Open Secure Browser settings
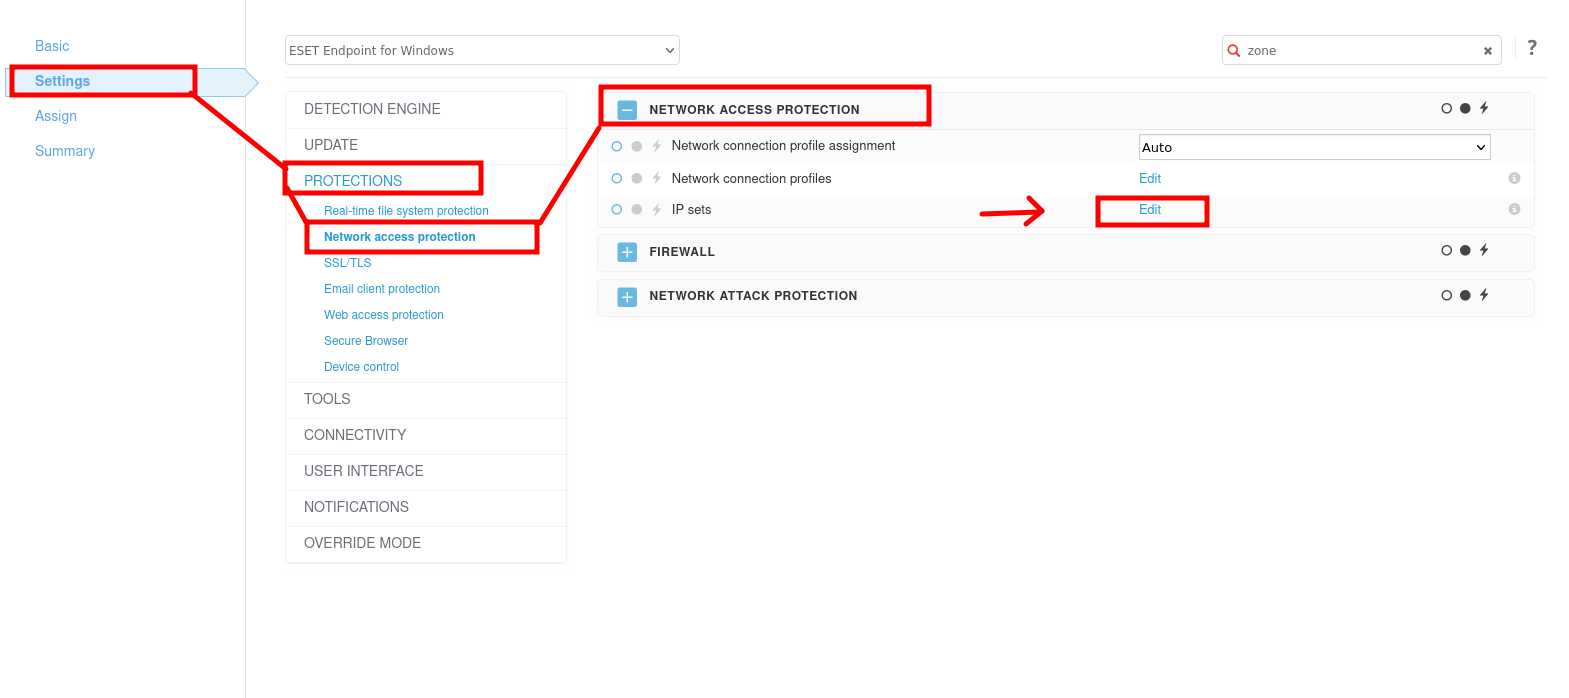This screenshot has height=698, width=1569. [x=366, y=341]
